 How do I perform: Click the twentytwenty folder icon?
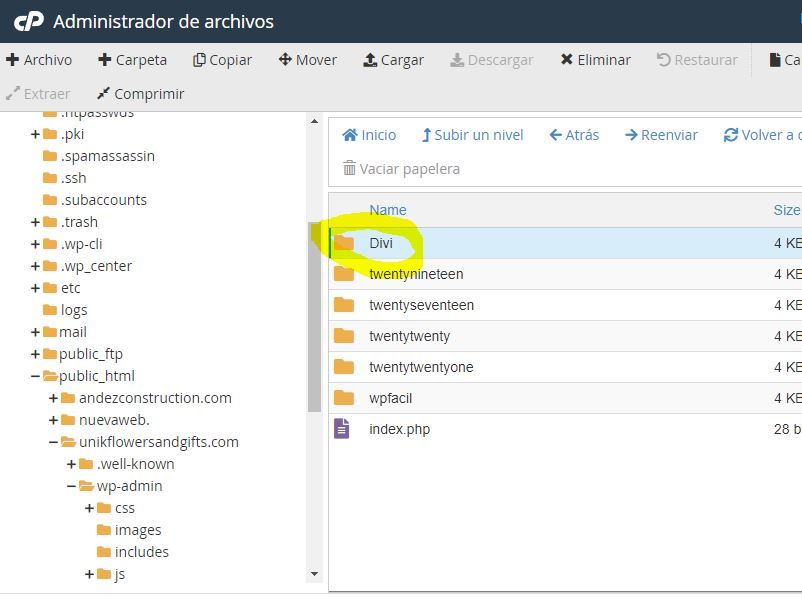click(x=344, y=336)
